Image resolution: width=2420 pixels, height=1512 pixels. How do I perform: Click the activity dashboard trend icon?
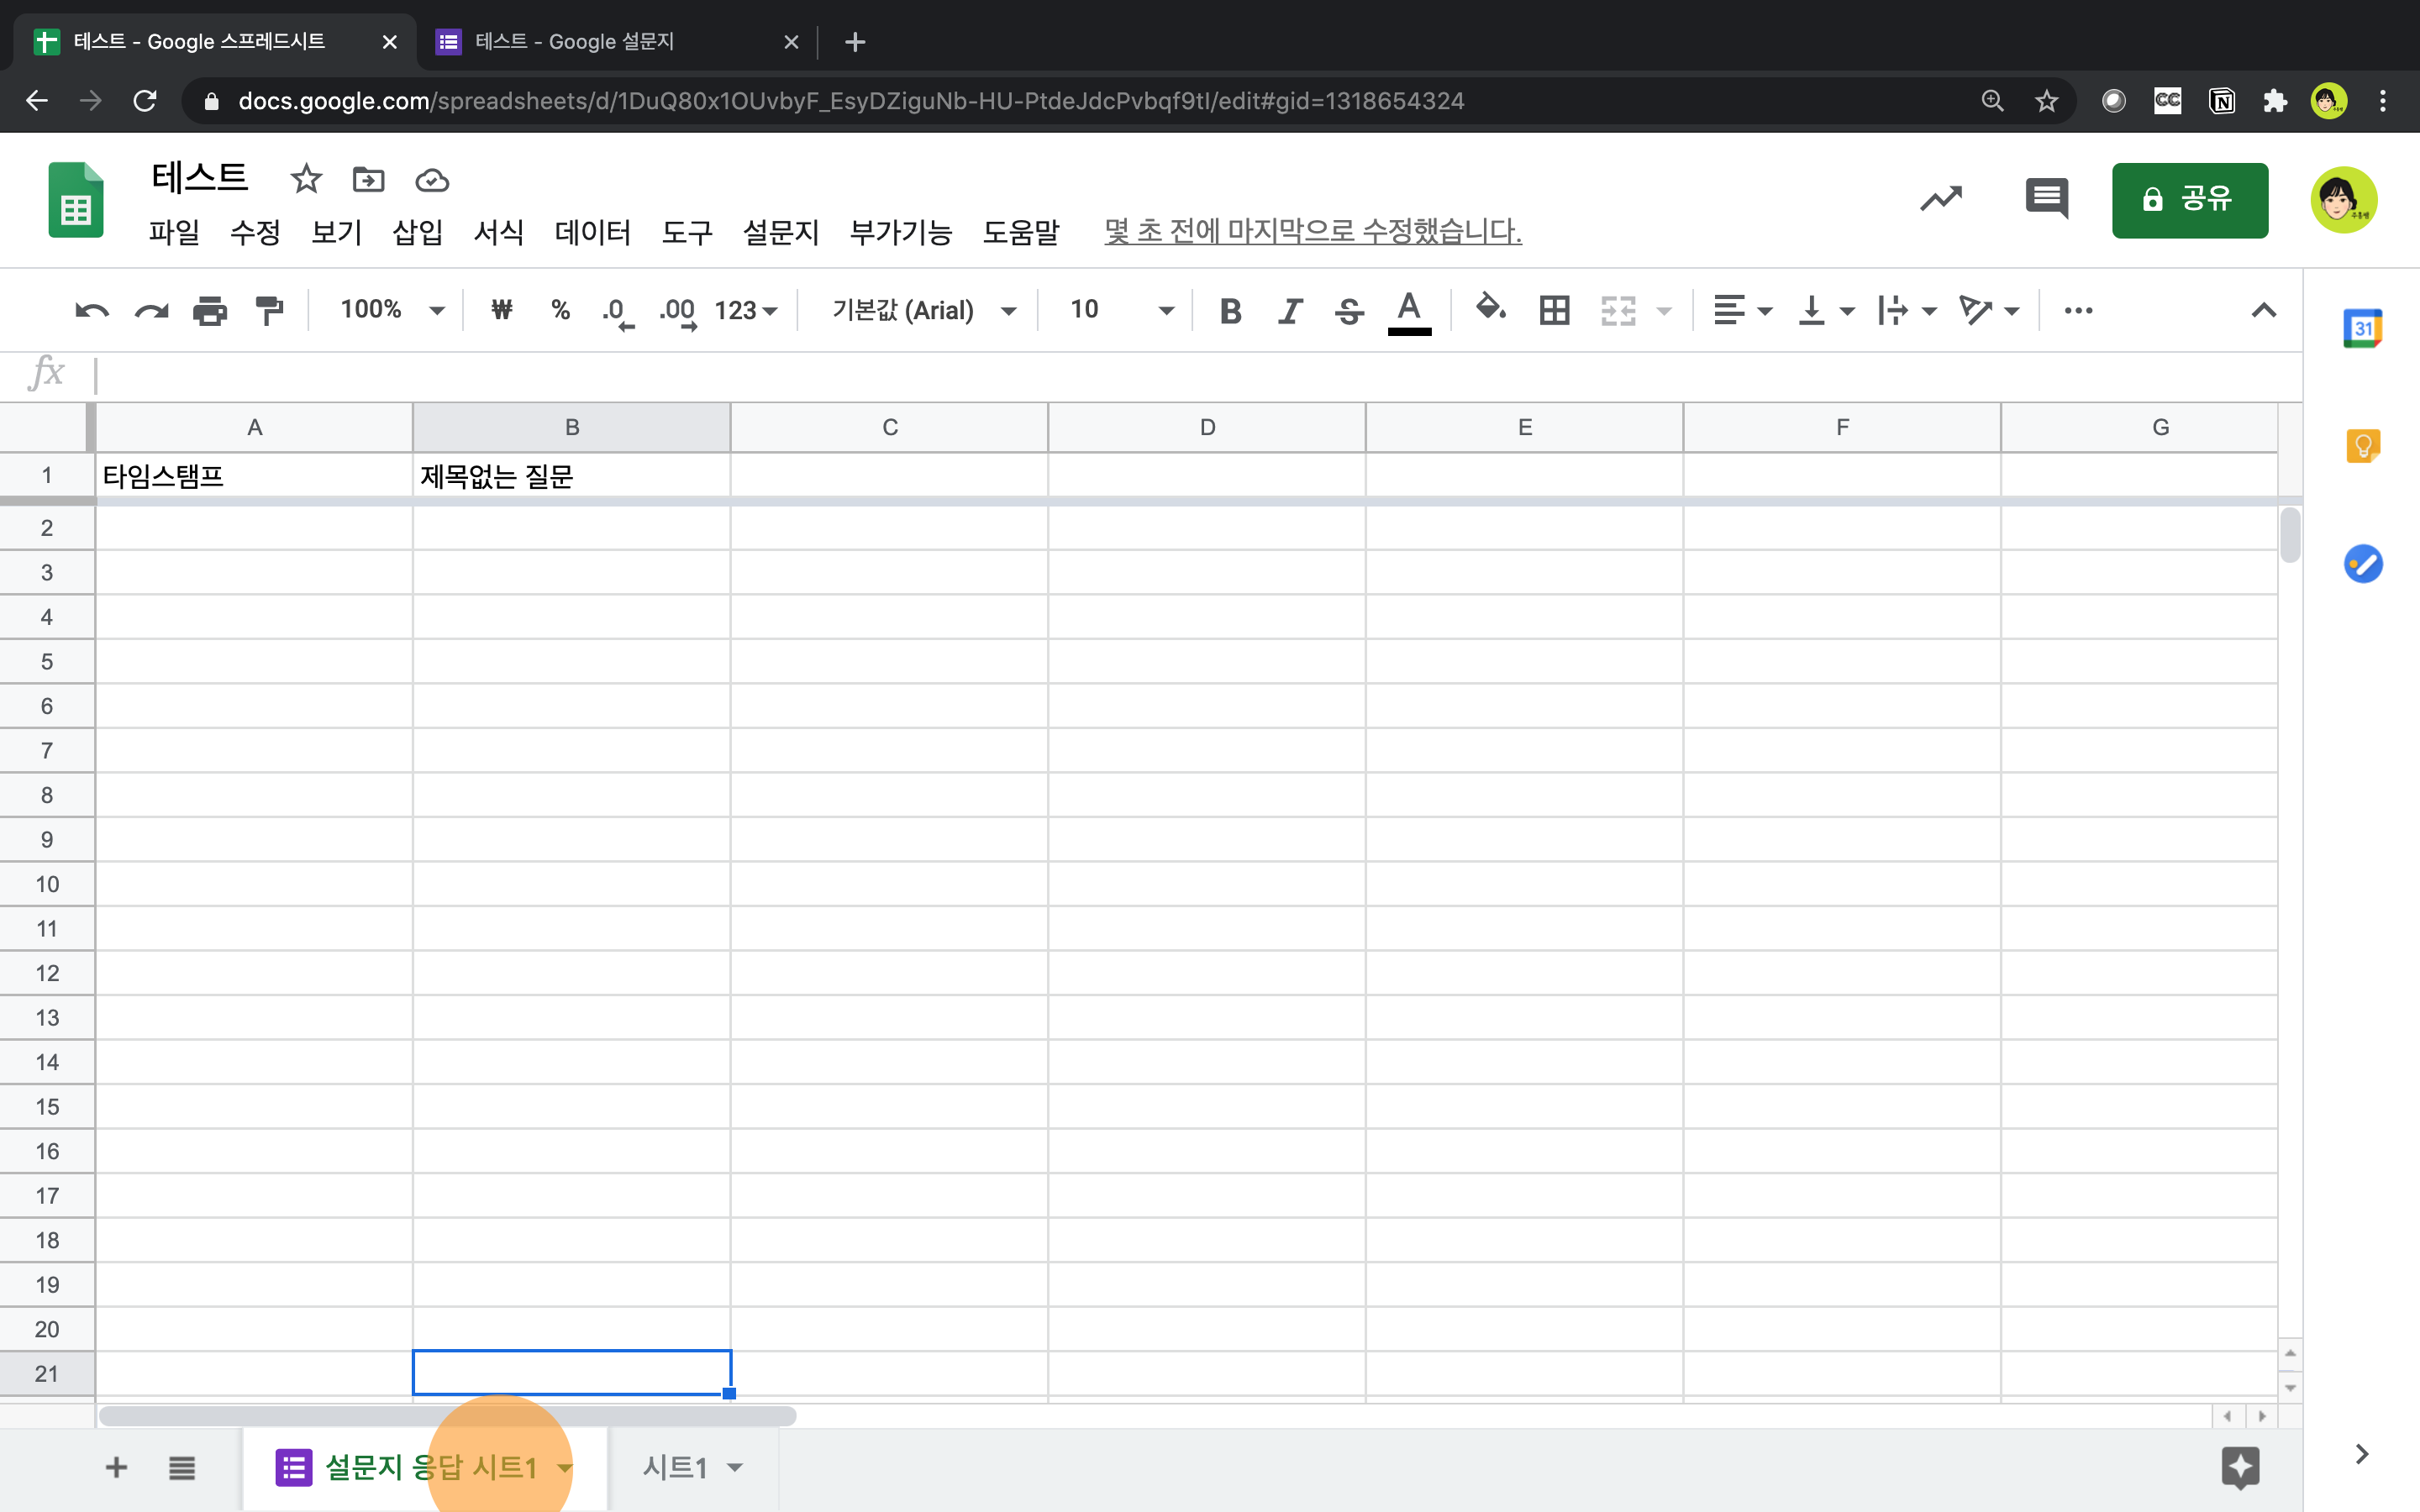pyautogui.click(x=1940, y=198)
